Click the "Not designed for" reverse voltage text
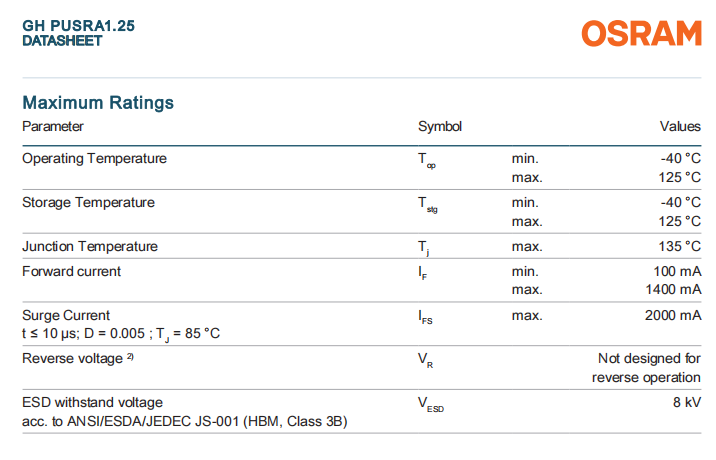Screen dimensions: 716x460 pyautogui.click(x=648, y=358)
